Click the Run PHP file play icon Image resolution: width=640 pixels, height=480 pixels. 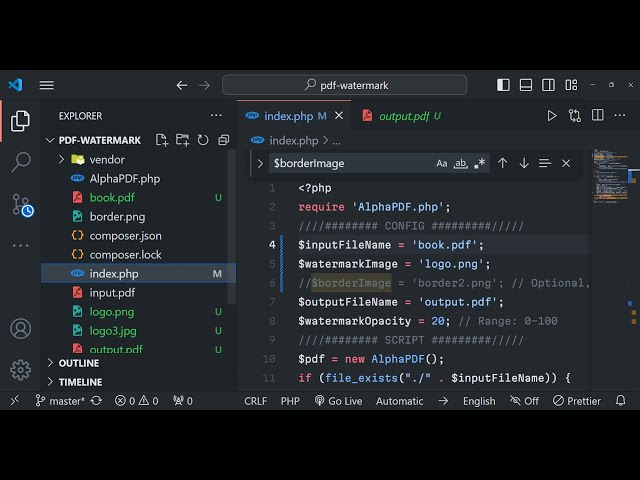point(552,116)
